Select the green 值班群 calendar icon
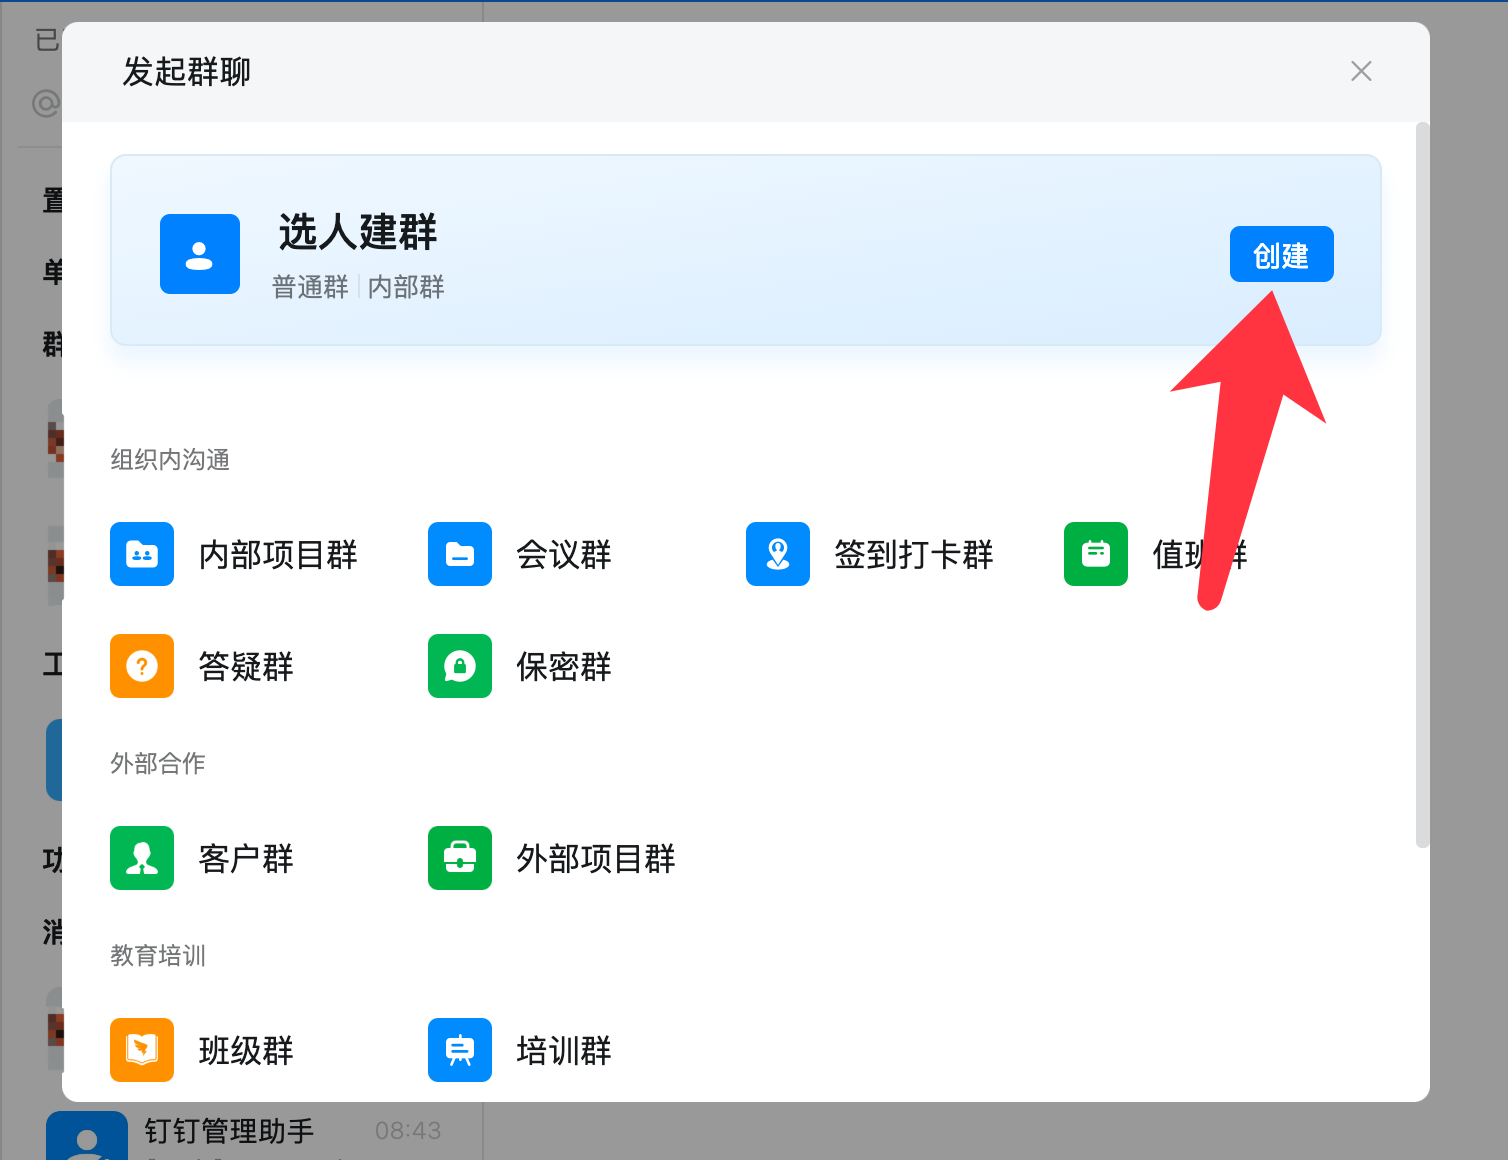The image size is (1508, 1160). 1096,554
